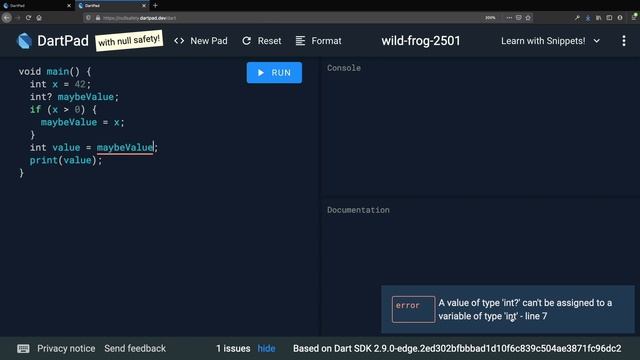
Task: Click the account profile icon in toolbar
Action: point(620,18)
